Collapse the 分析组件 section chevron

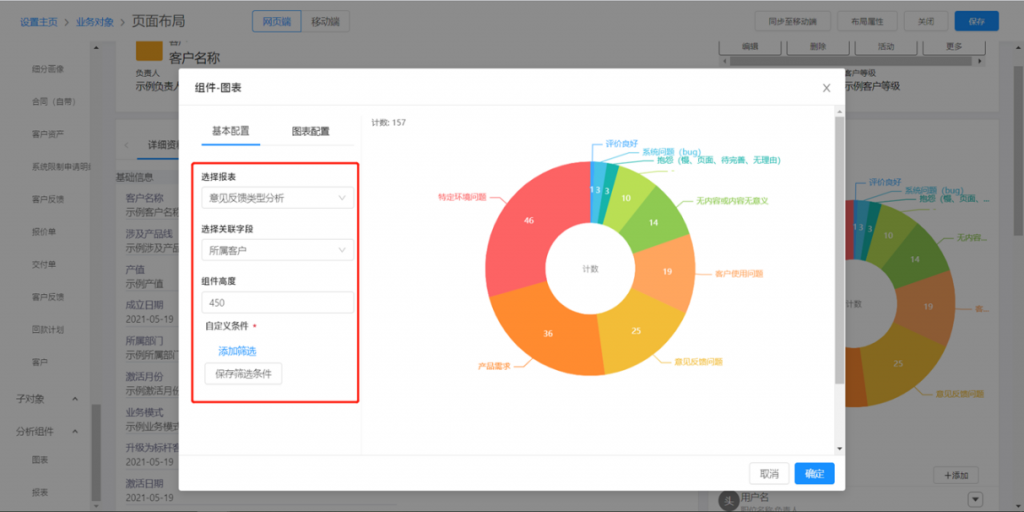tap(76, 432)
